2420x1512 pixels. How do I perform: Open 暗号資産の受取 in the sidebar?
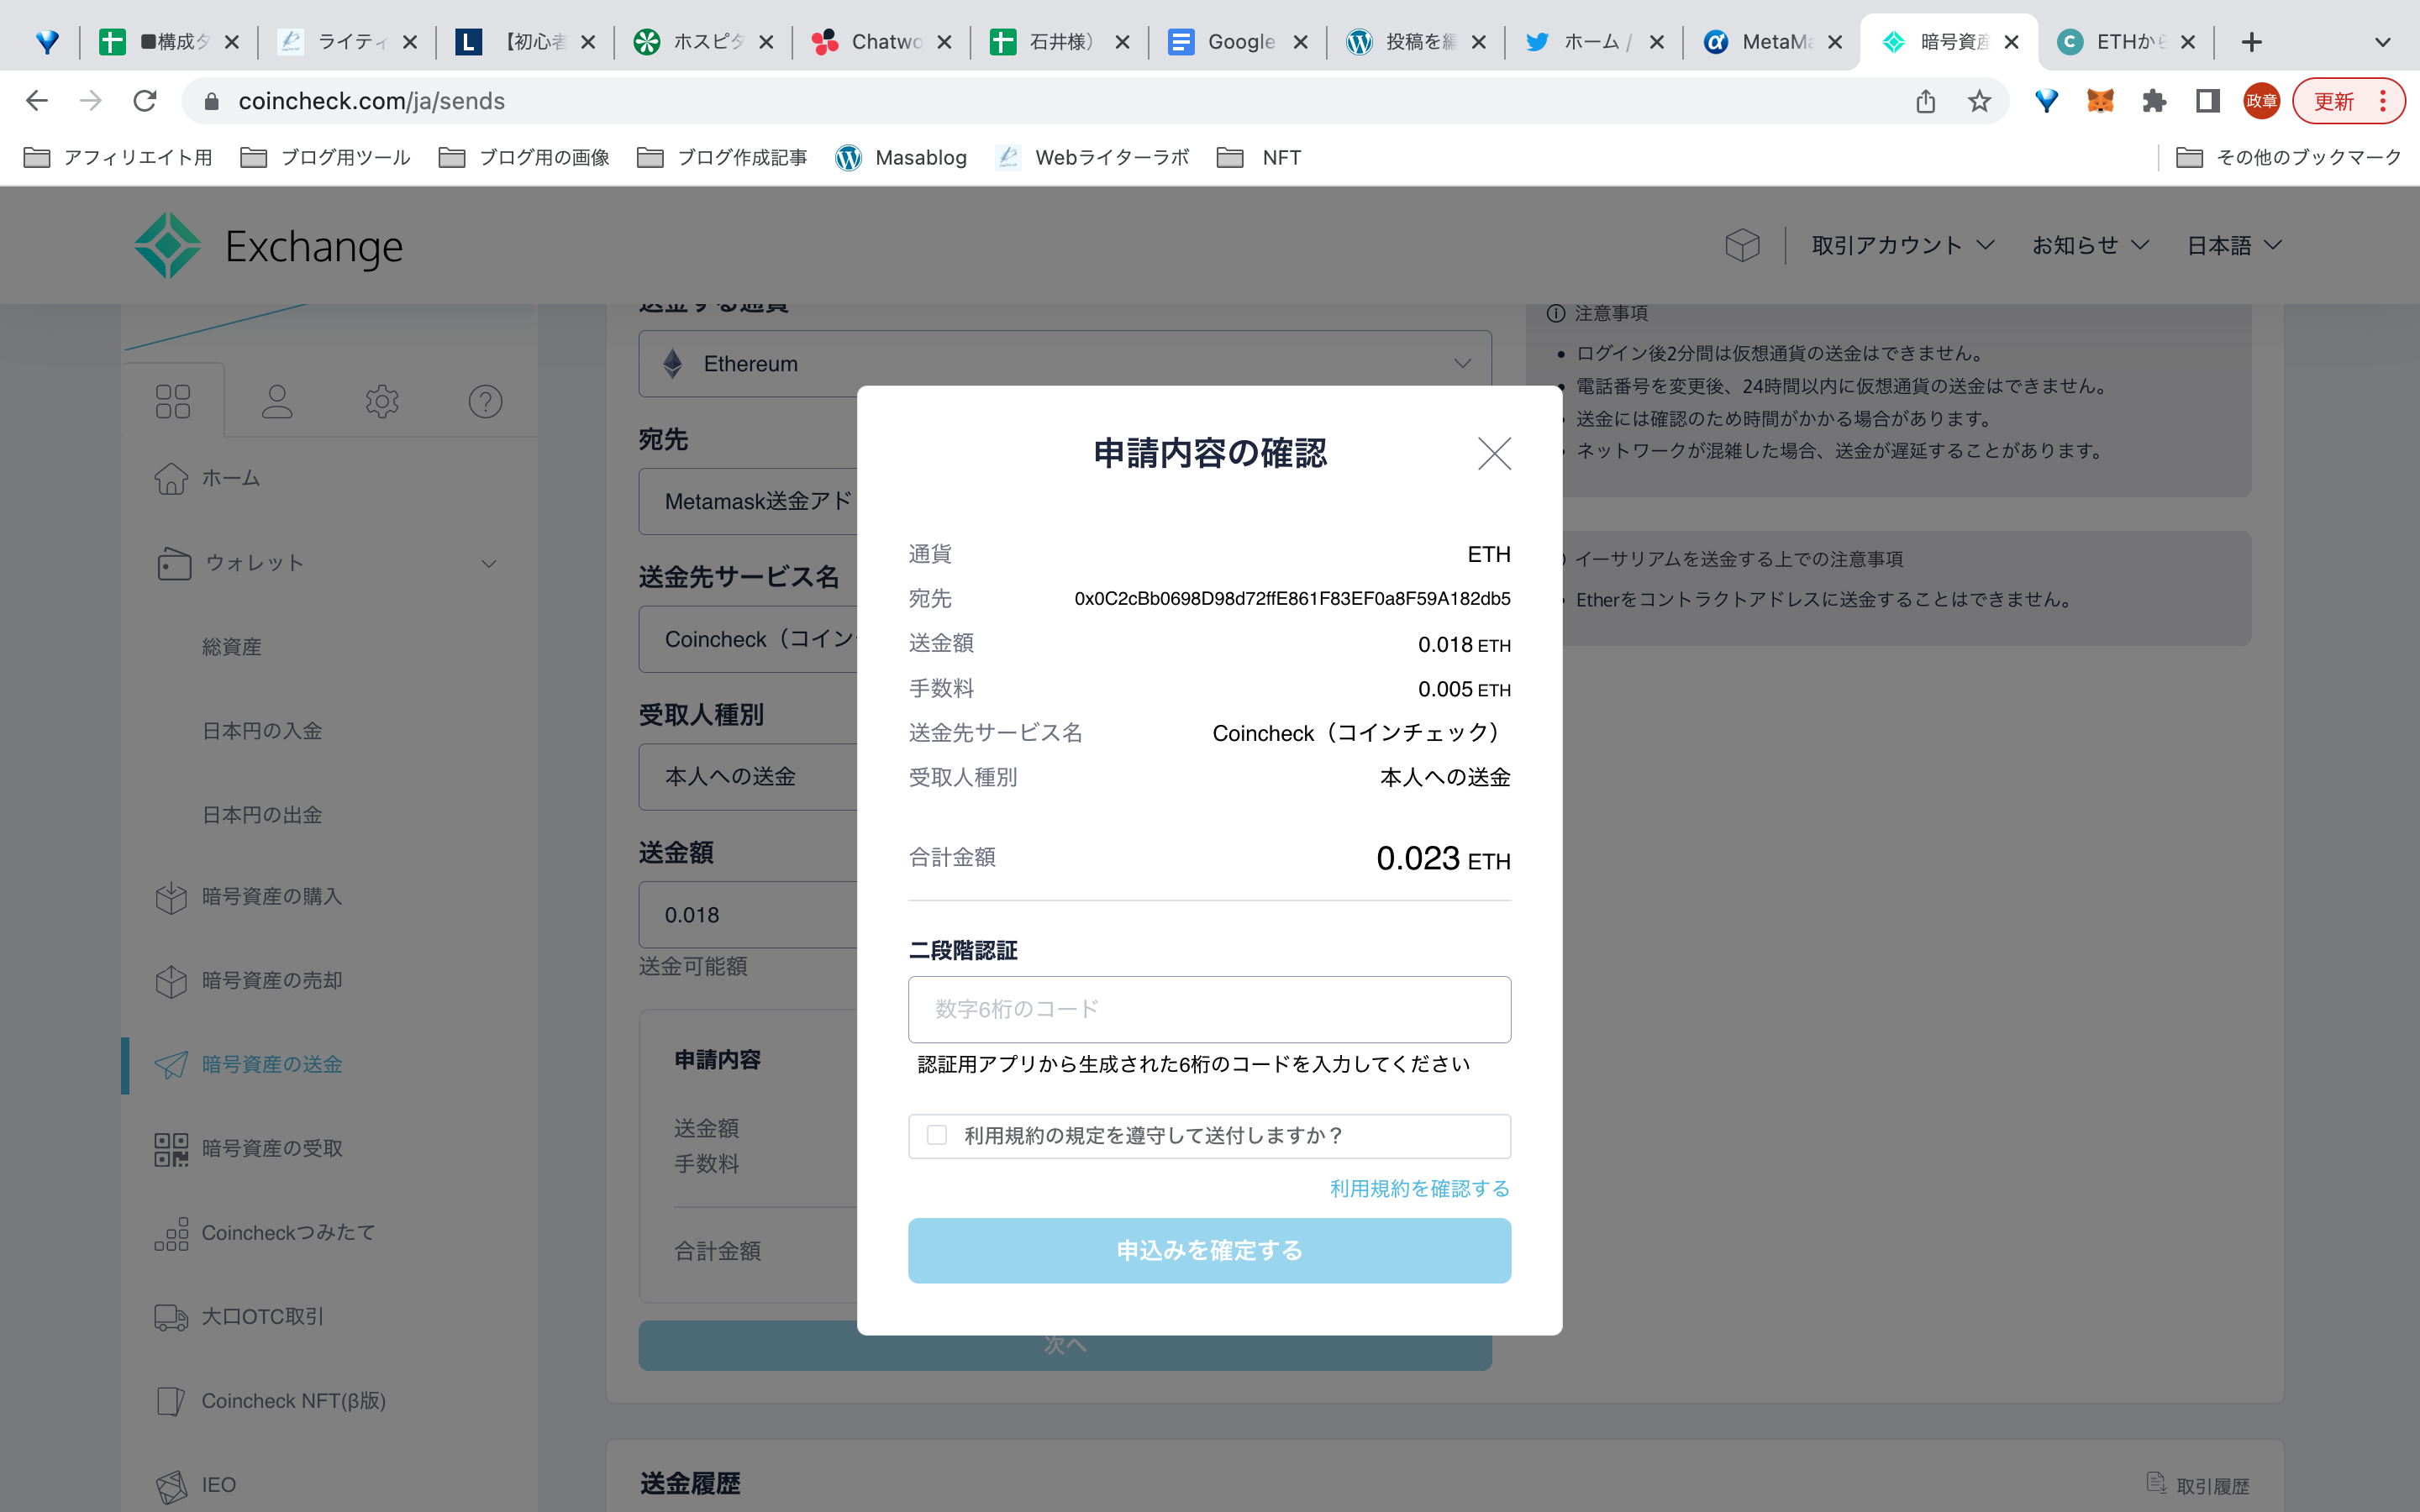pos(249,1149)
